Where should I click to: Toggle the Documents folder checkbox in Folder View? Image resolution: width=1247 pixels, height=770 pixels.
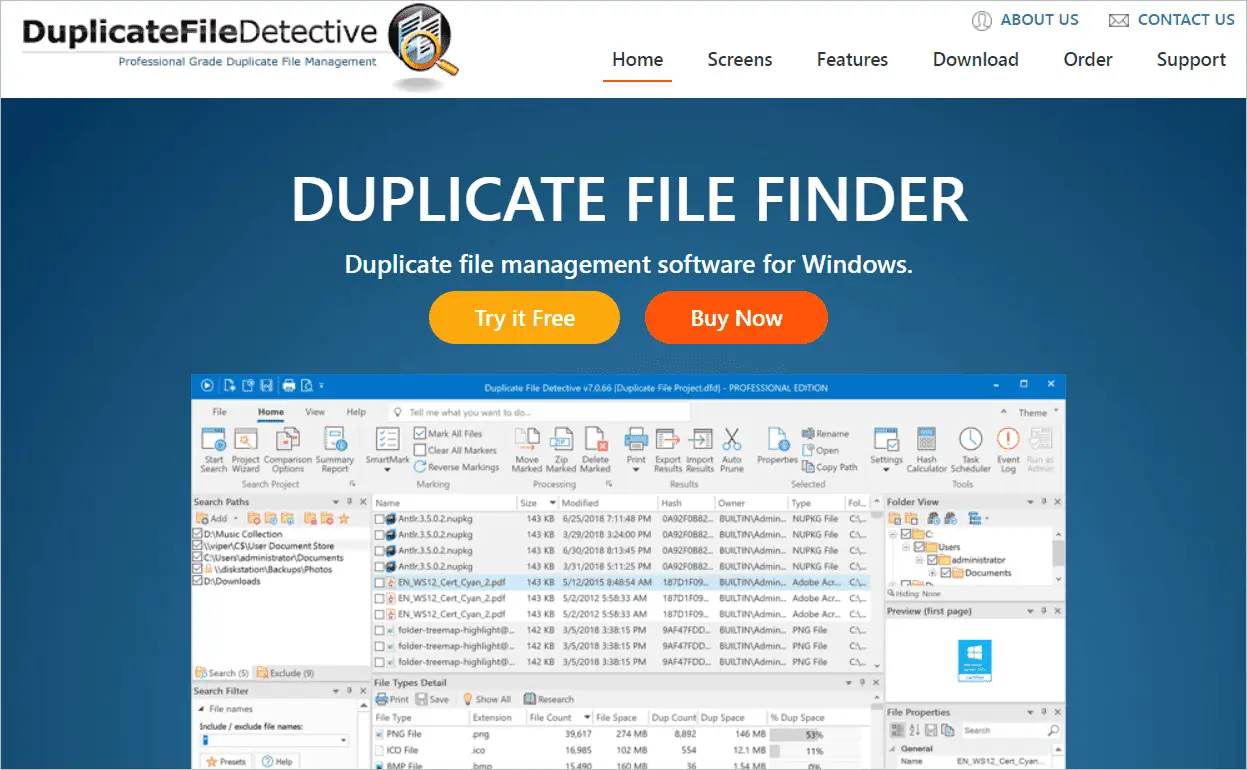(x=945, y=573)
